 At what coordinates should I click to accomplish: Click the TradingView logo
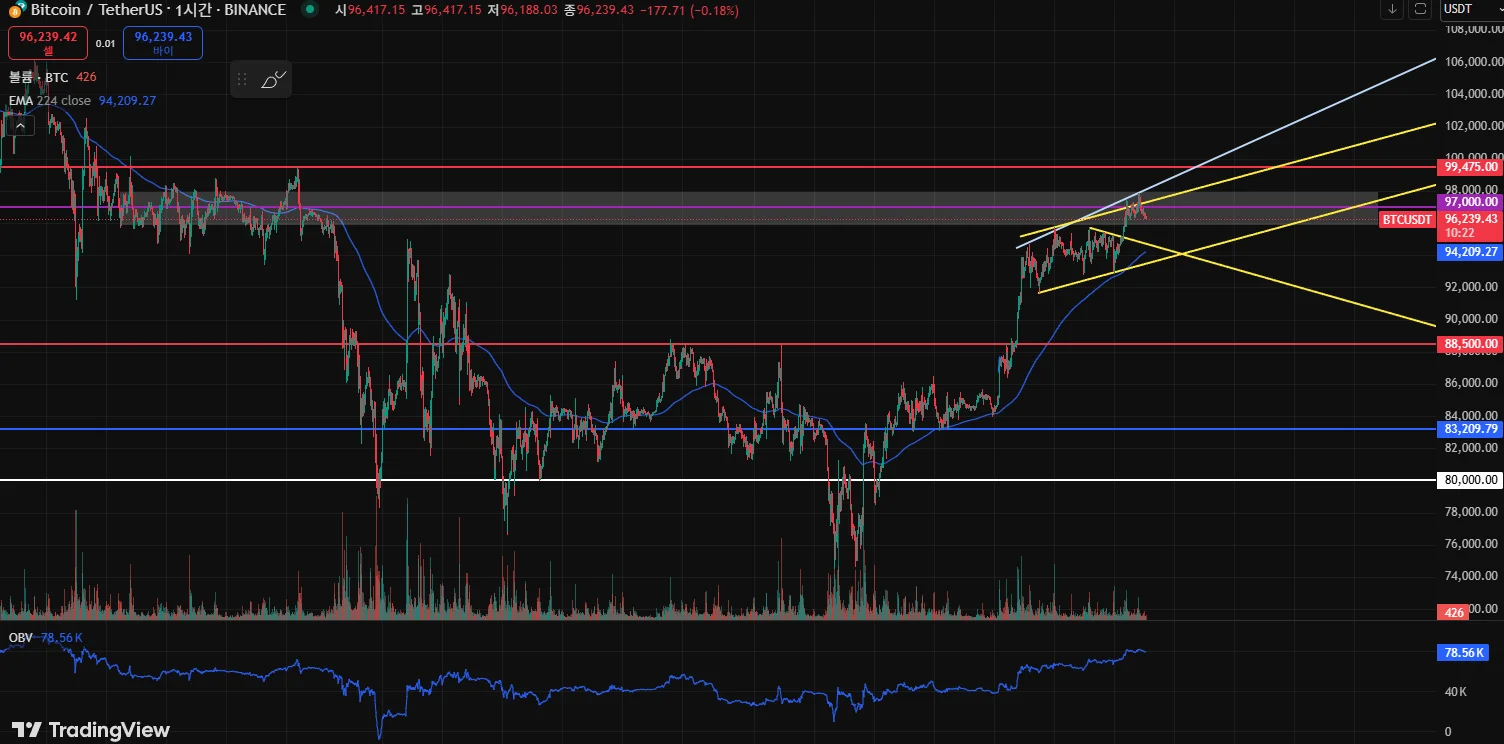[91, 730]
